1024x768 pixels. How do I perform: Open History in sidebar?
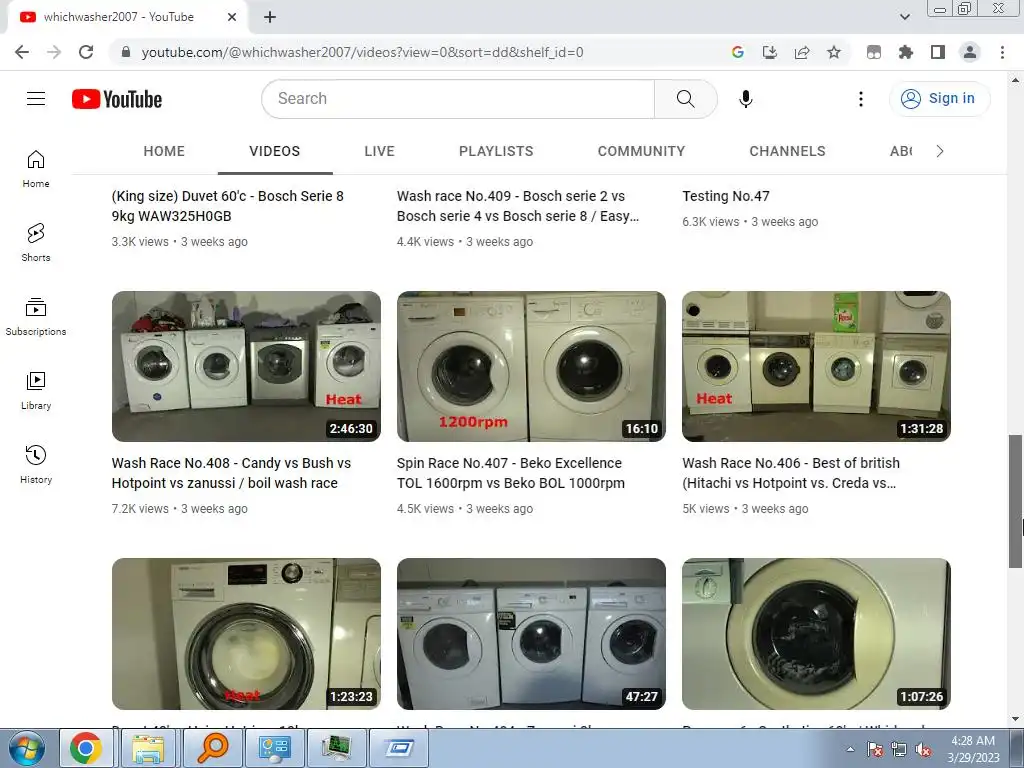pyautogui.click(x=36, y=464)
